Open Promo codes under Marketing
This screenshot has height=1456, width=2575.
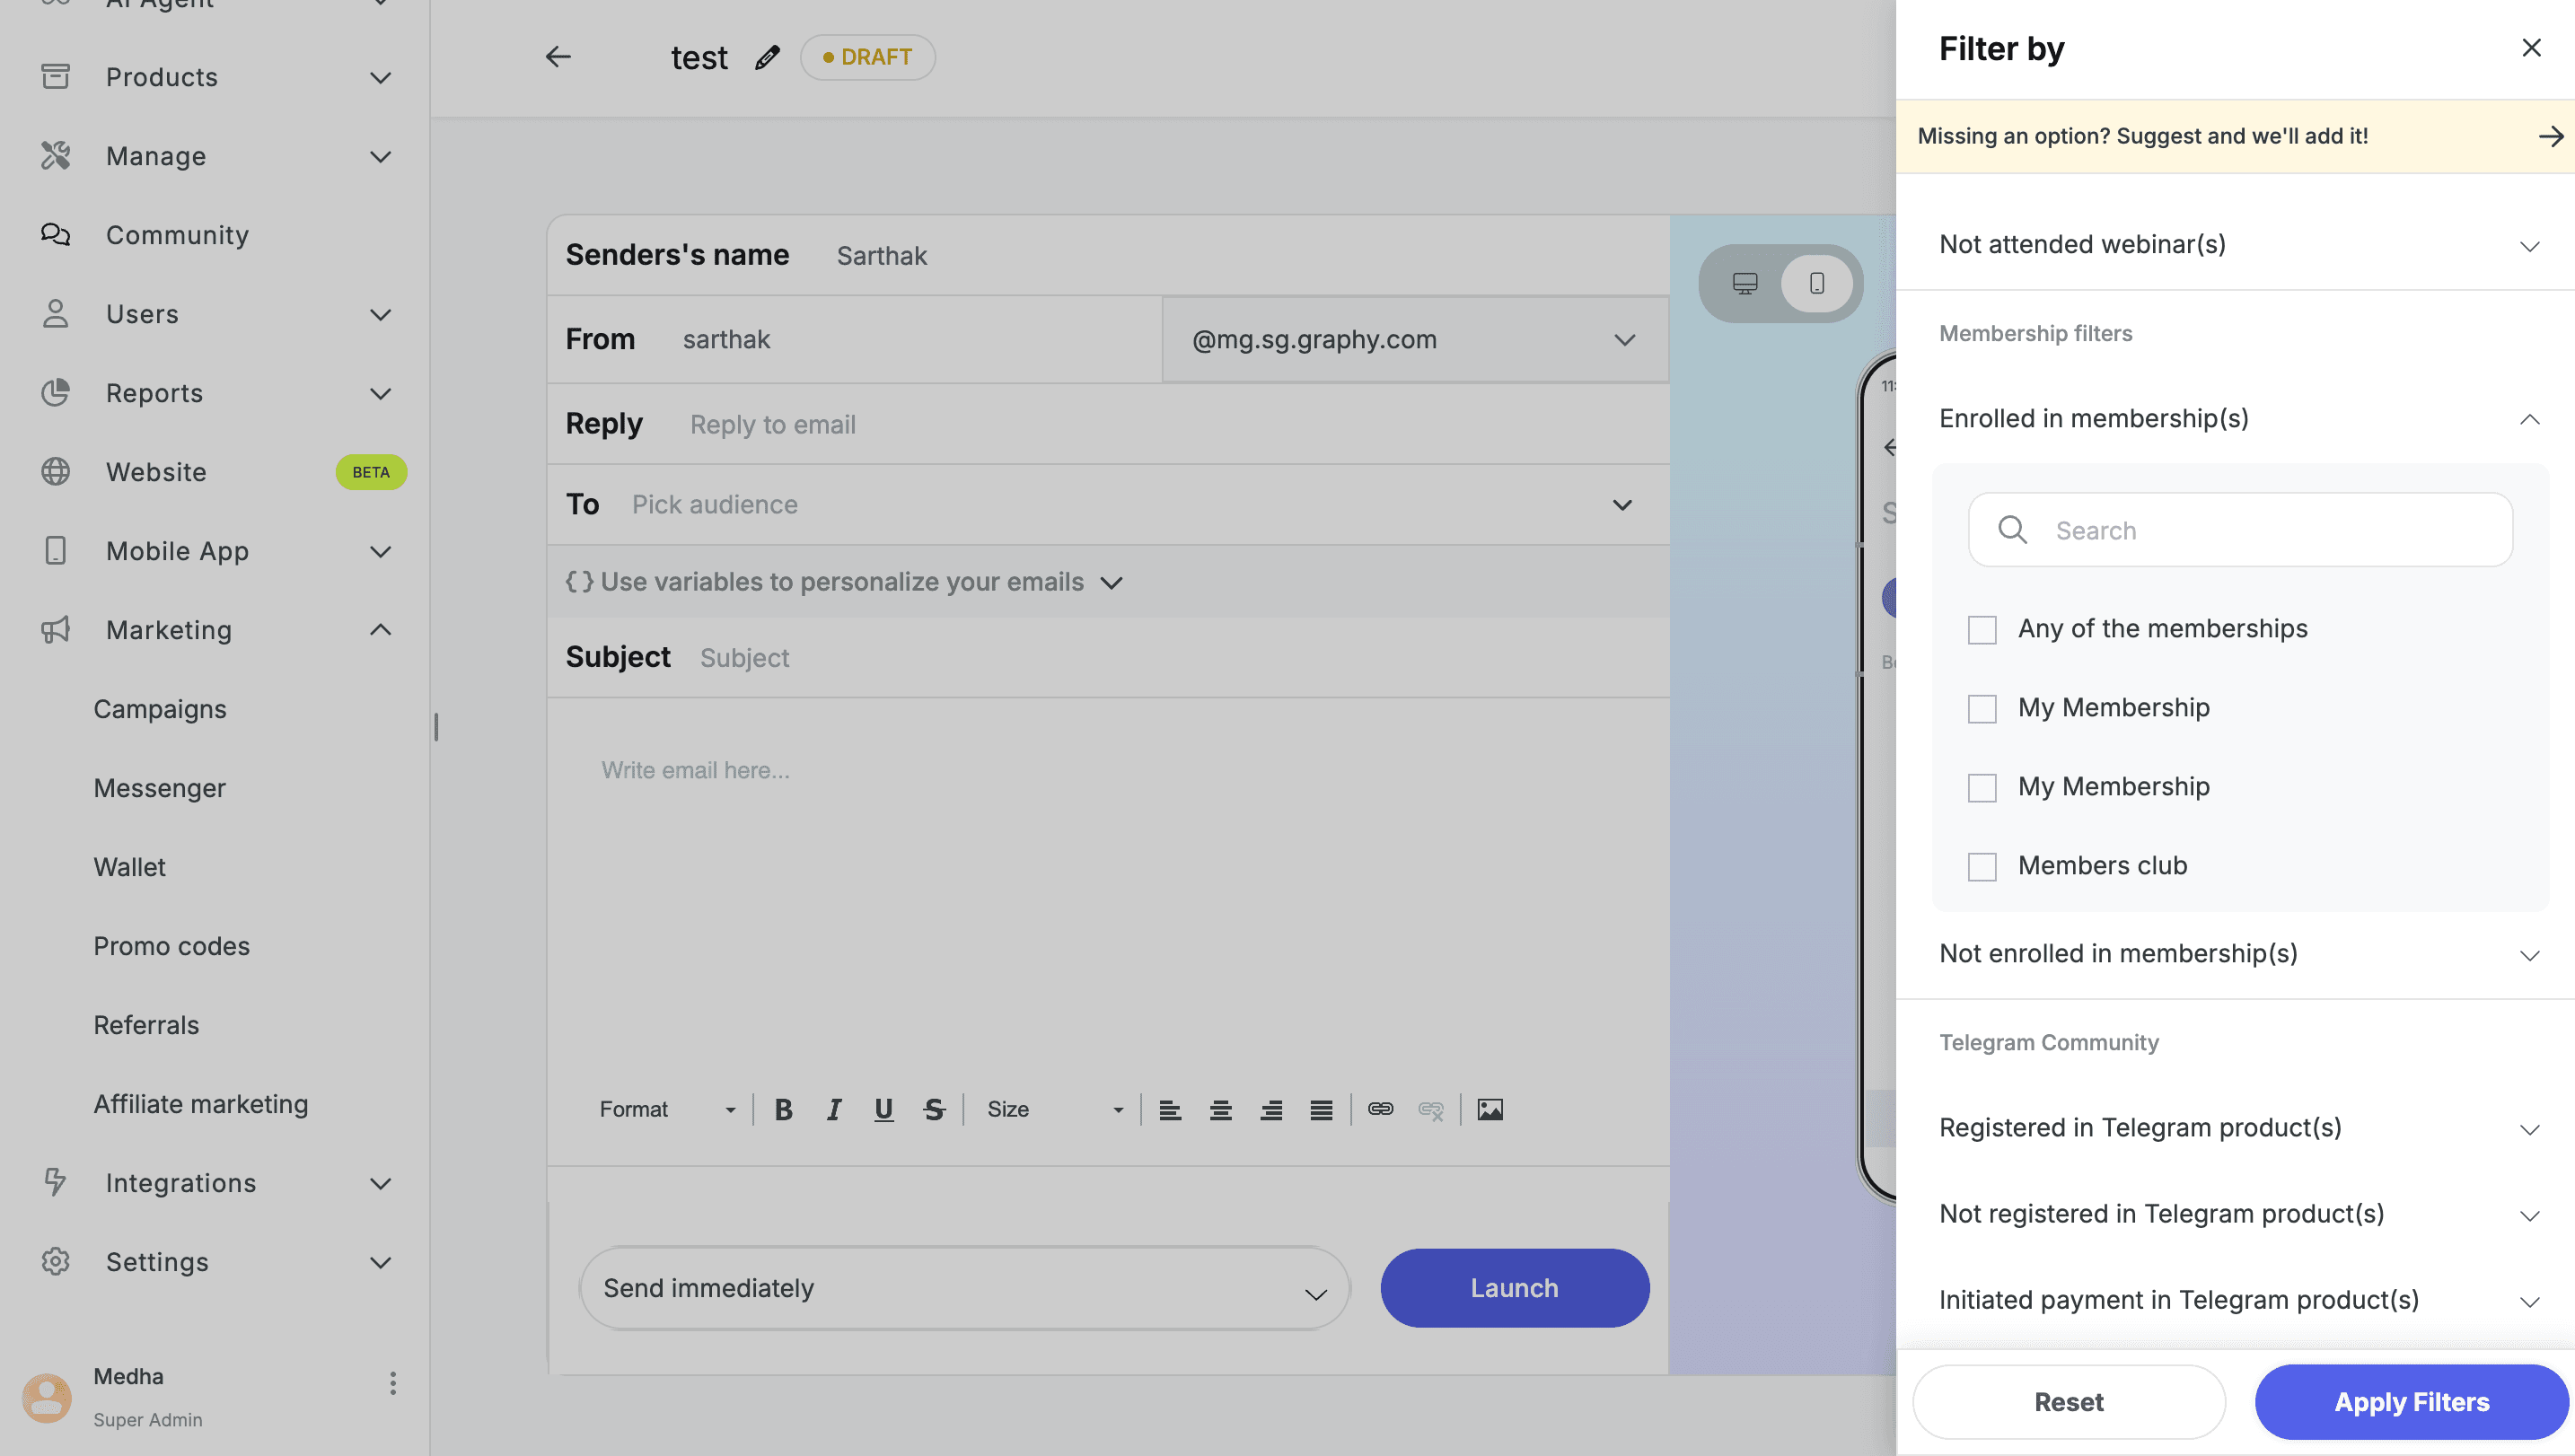[172, 946]
